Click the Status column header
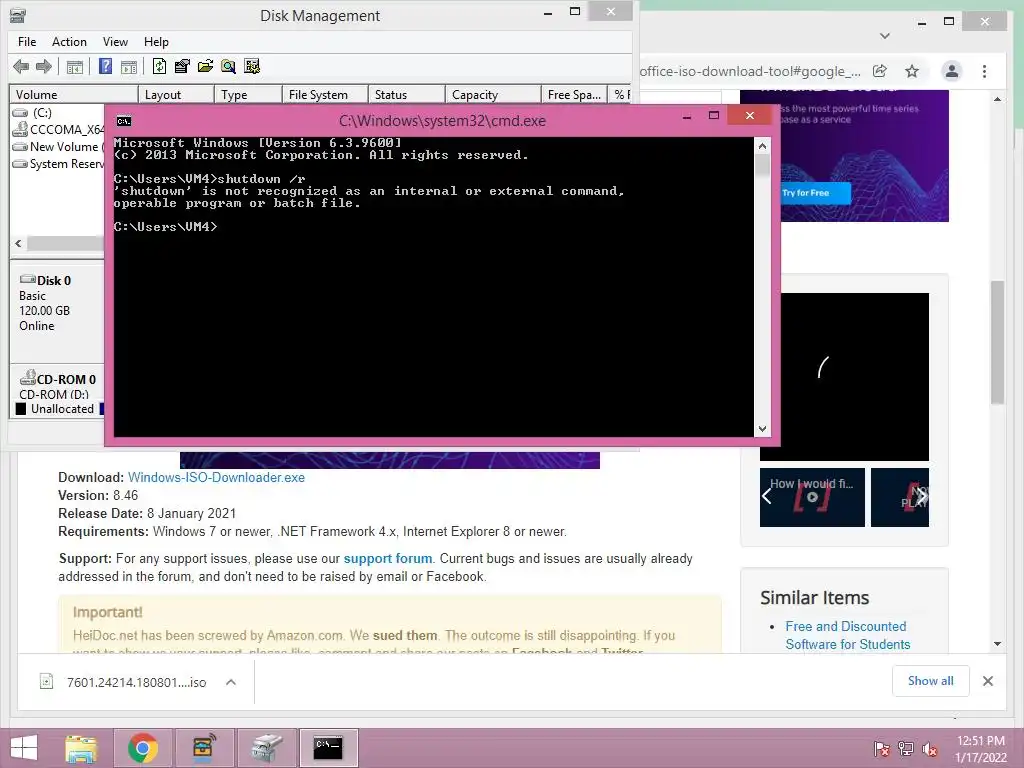1024x768 pixels. [406, 95]
